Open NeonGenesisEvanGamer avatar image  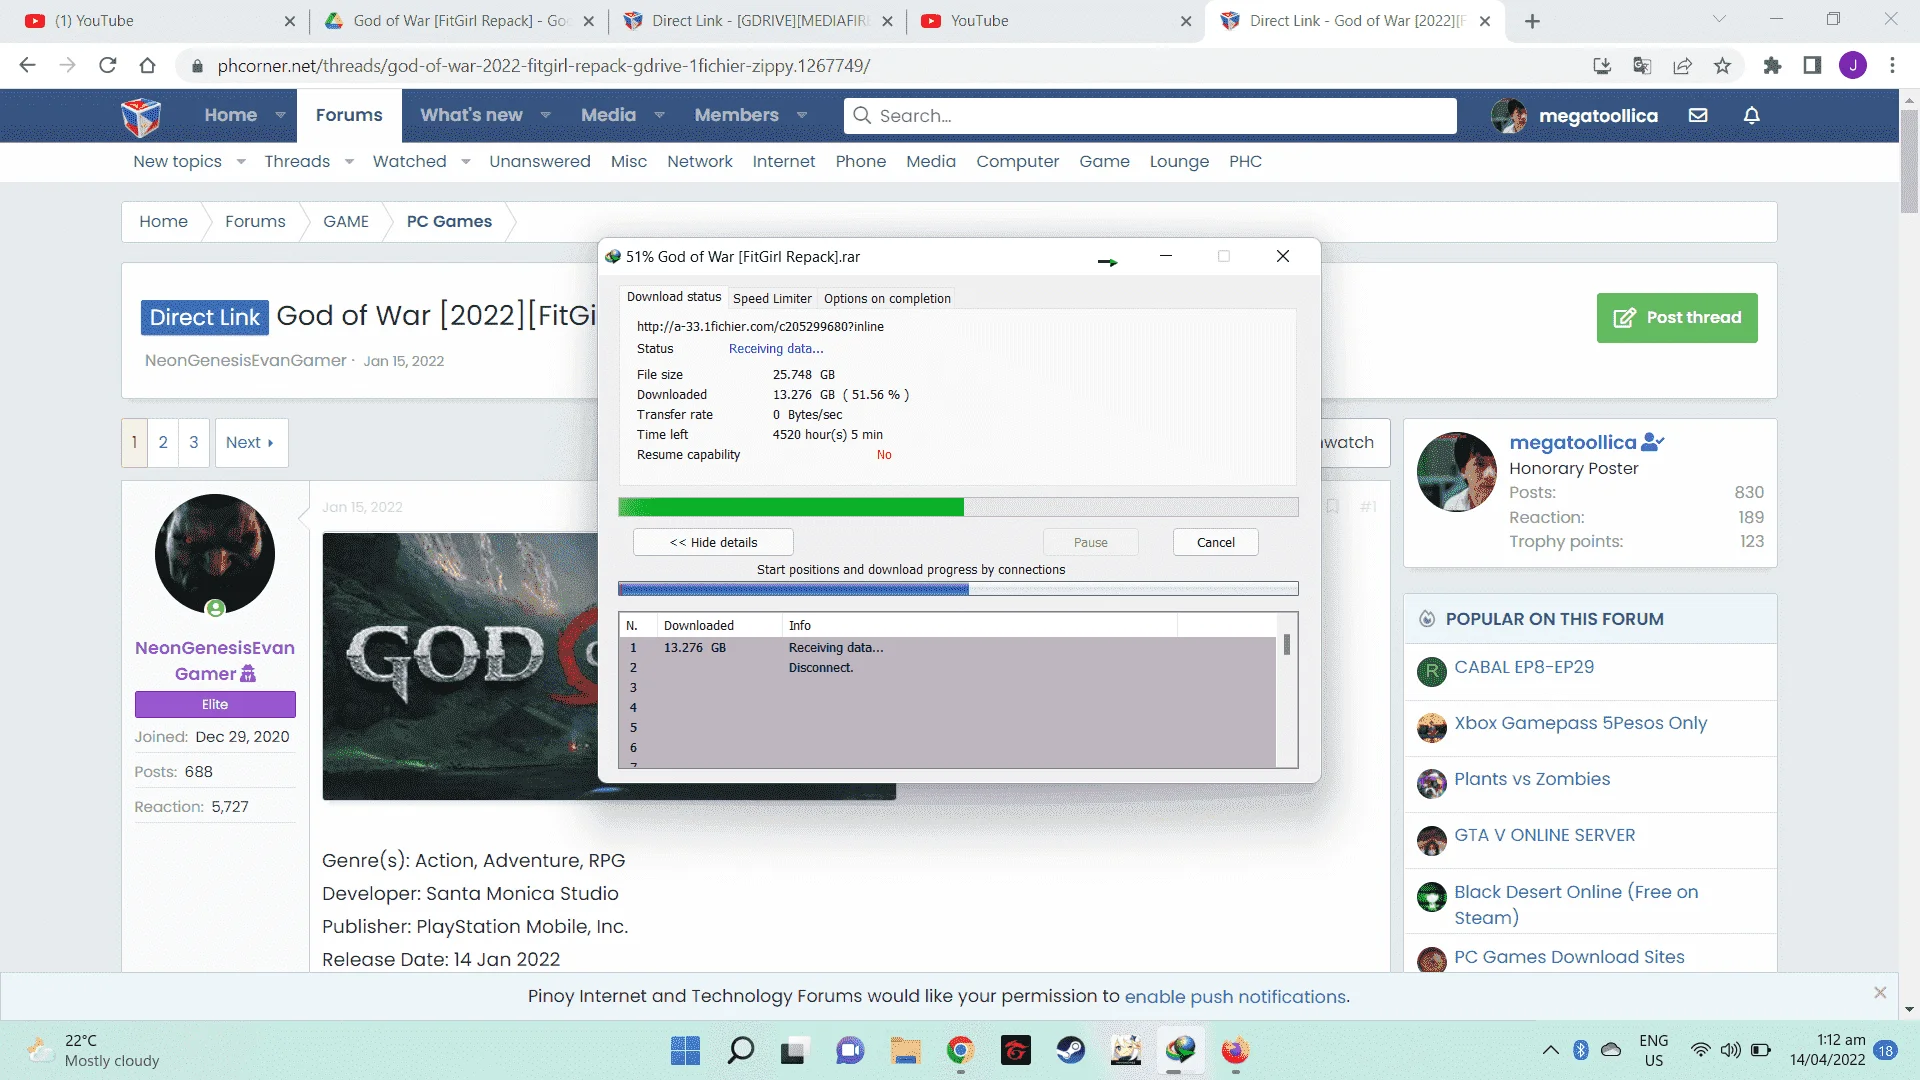coord(215,554)
